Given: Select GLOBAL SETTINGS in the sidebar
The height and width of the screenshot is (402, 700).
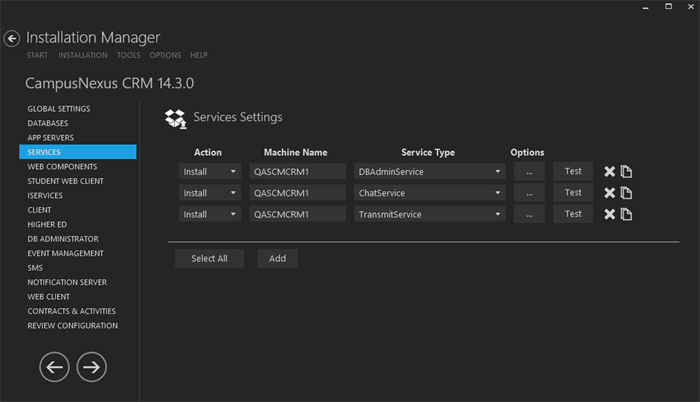Looking at the screenshot, I should [59, 109].
